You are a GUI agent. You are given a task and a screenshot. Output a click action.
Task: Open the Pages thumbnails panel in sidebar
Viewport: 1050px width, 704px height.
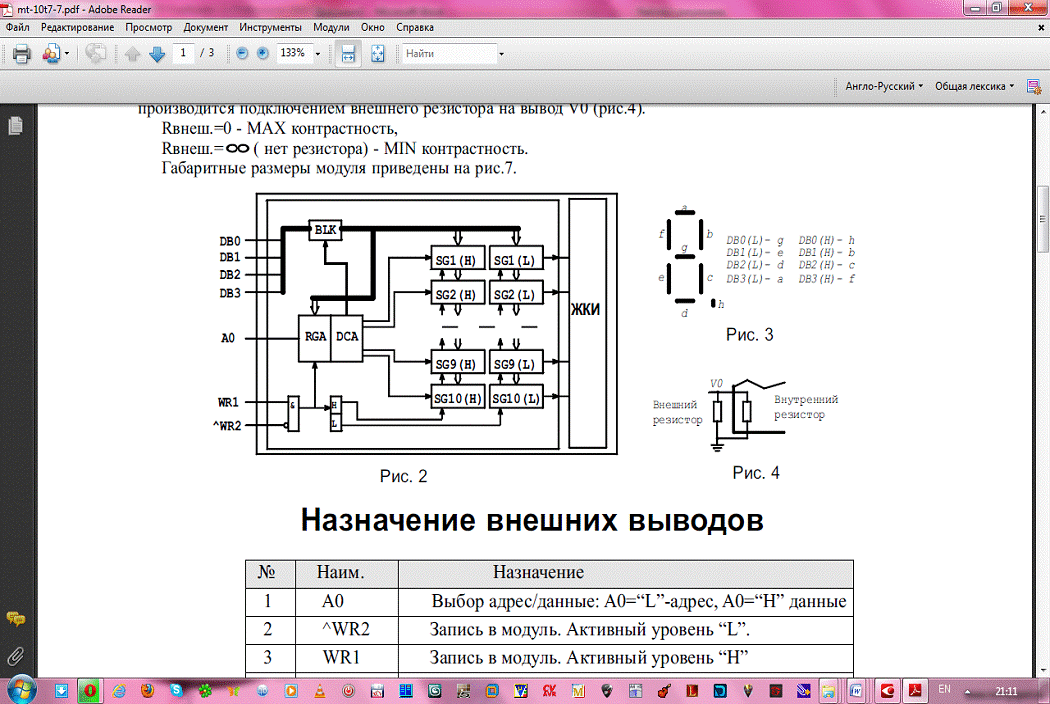point(15,126)
